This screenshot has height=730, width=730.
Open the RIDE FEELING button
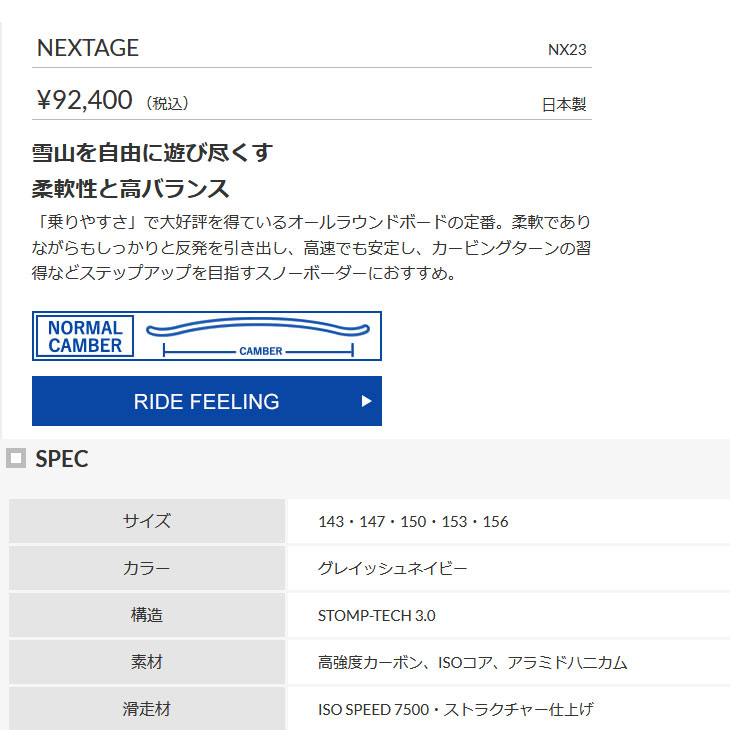[x=207, y=401]
